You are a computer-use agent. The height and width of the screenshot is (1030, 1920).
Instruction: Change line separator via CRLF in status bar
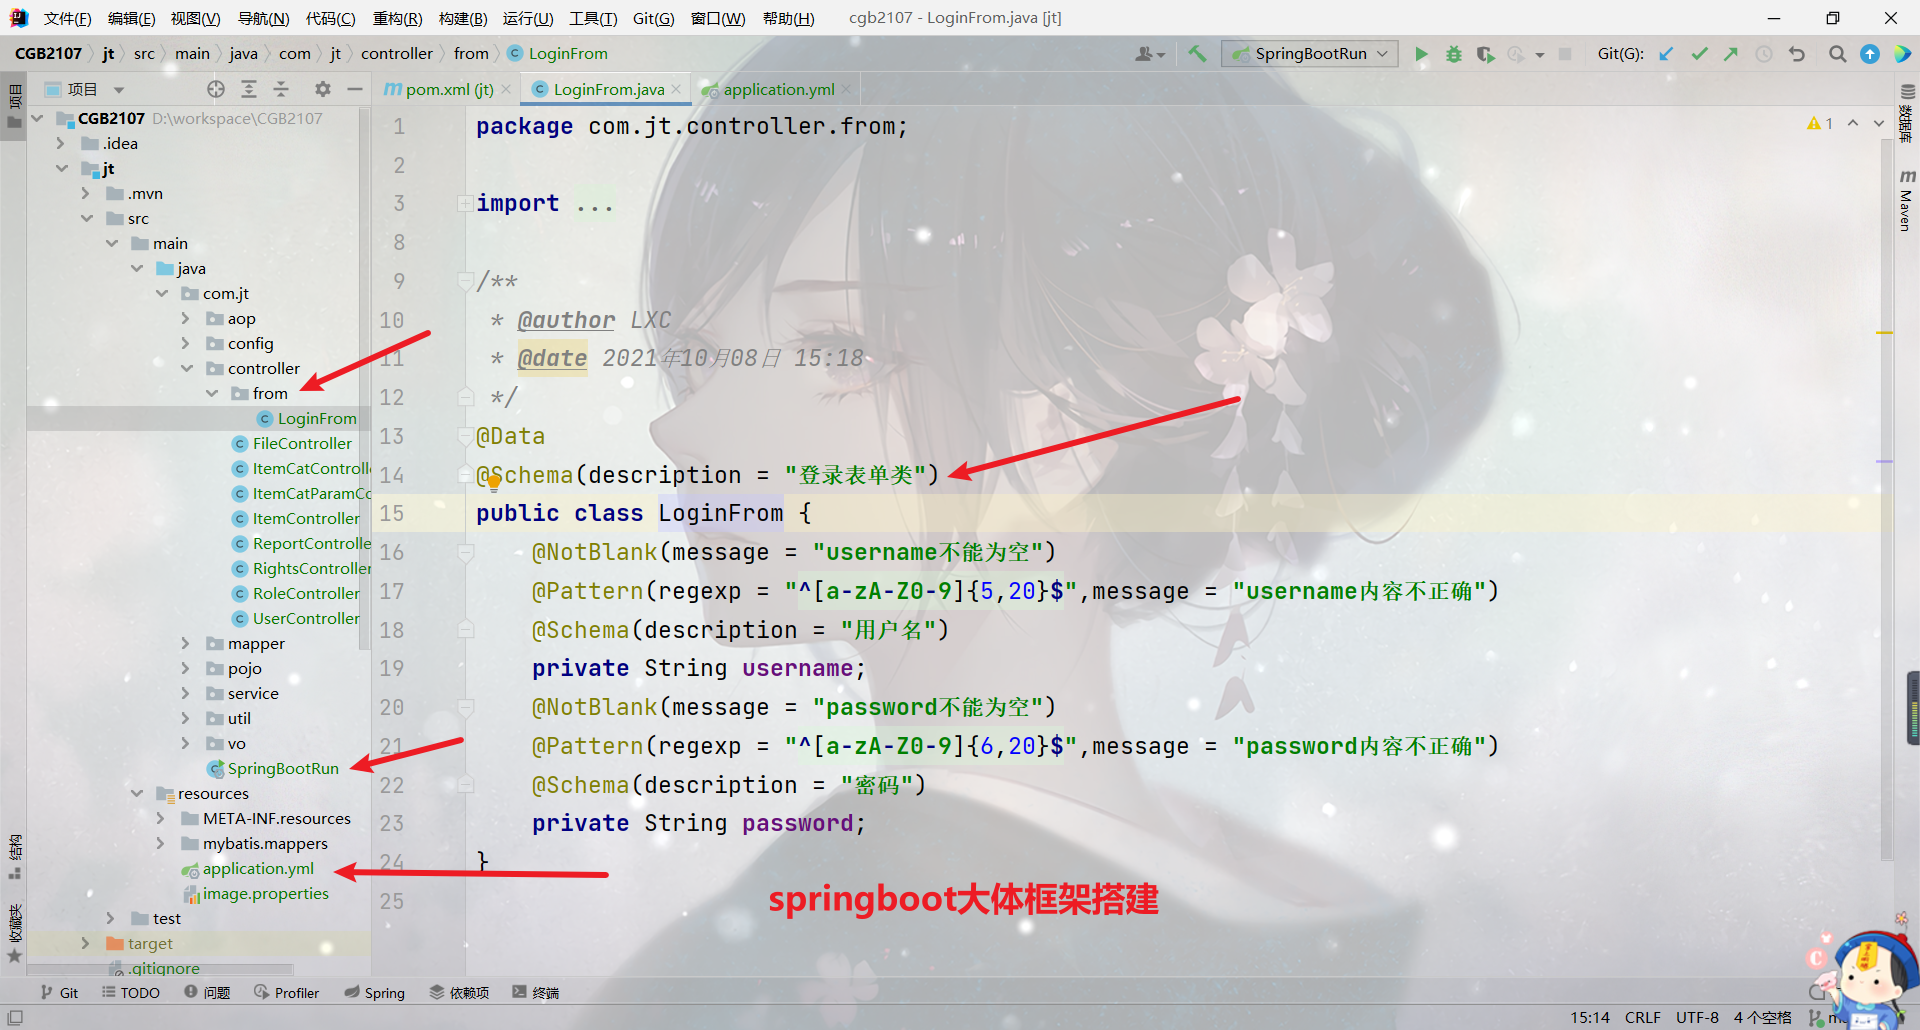tap(1643, 1017)
